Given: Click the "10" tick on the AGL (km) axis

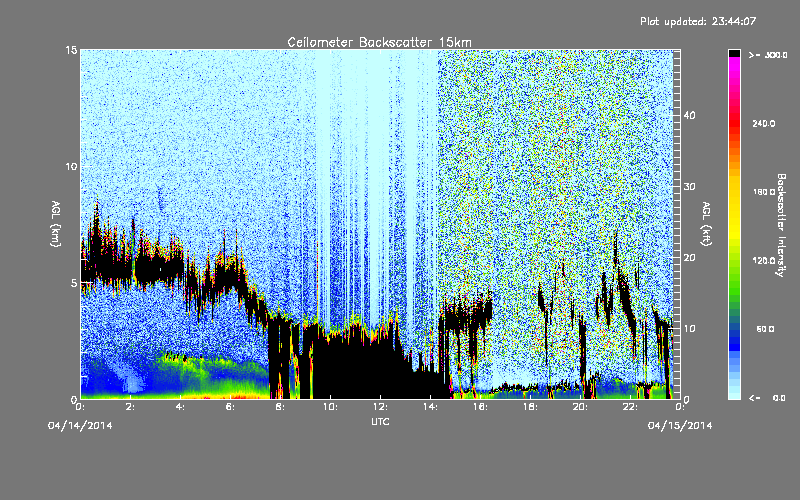Looking at the screenshot, I should pos(71,166).
